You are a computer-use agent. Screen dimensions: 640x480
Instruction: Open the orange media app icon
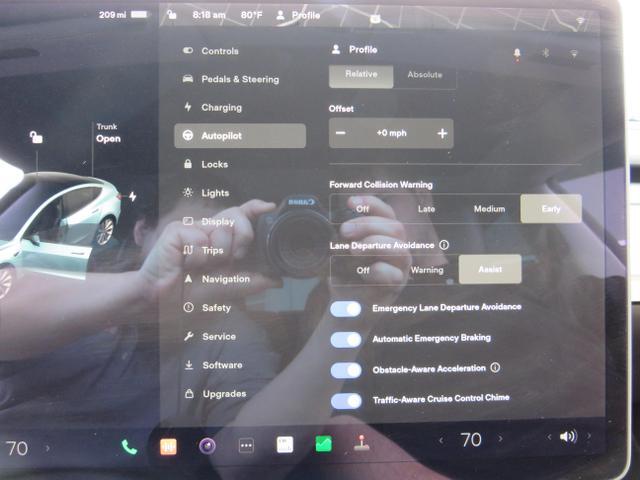click(168, 447)
